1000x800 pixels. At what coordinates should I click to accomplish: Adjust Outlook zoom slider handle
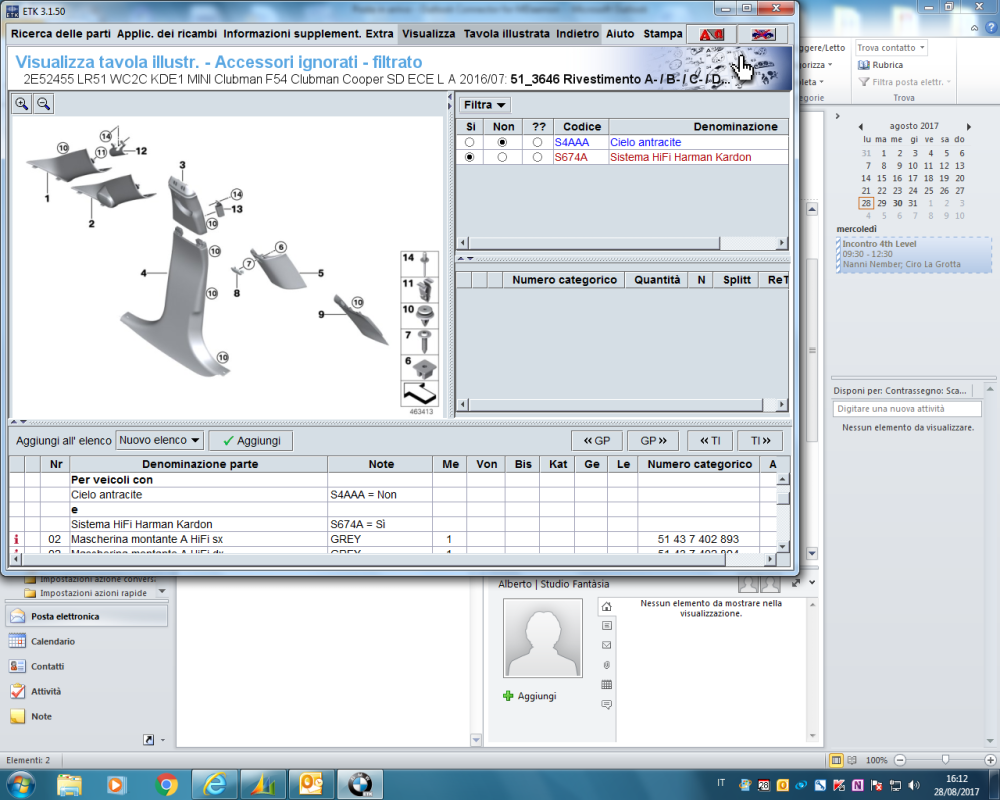click(x=945, y=760)
